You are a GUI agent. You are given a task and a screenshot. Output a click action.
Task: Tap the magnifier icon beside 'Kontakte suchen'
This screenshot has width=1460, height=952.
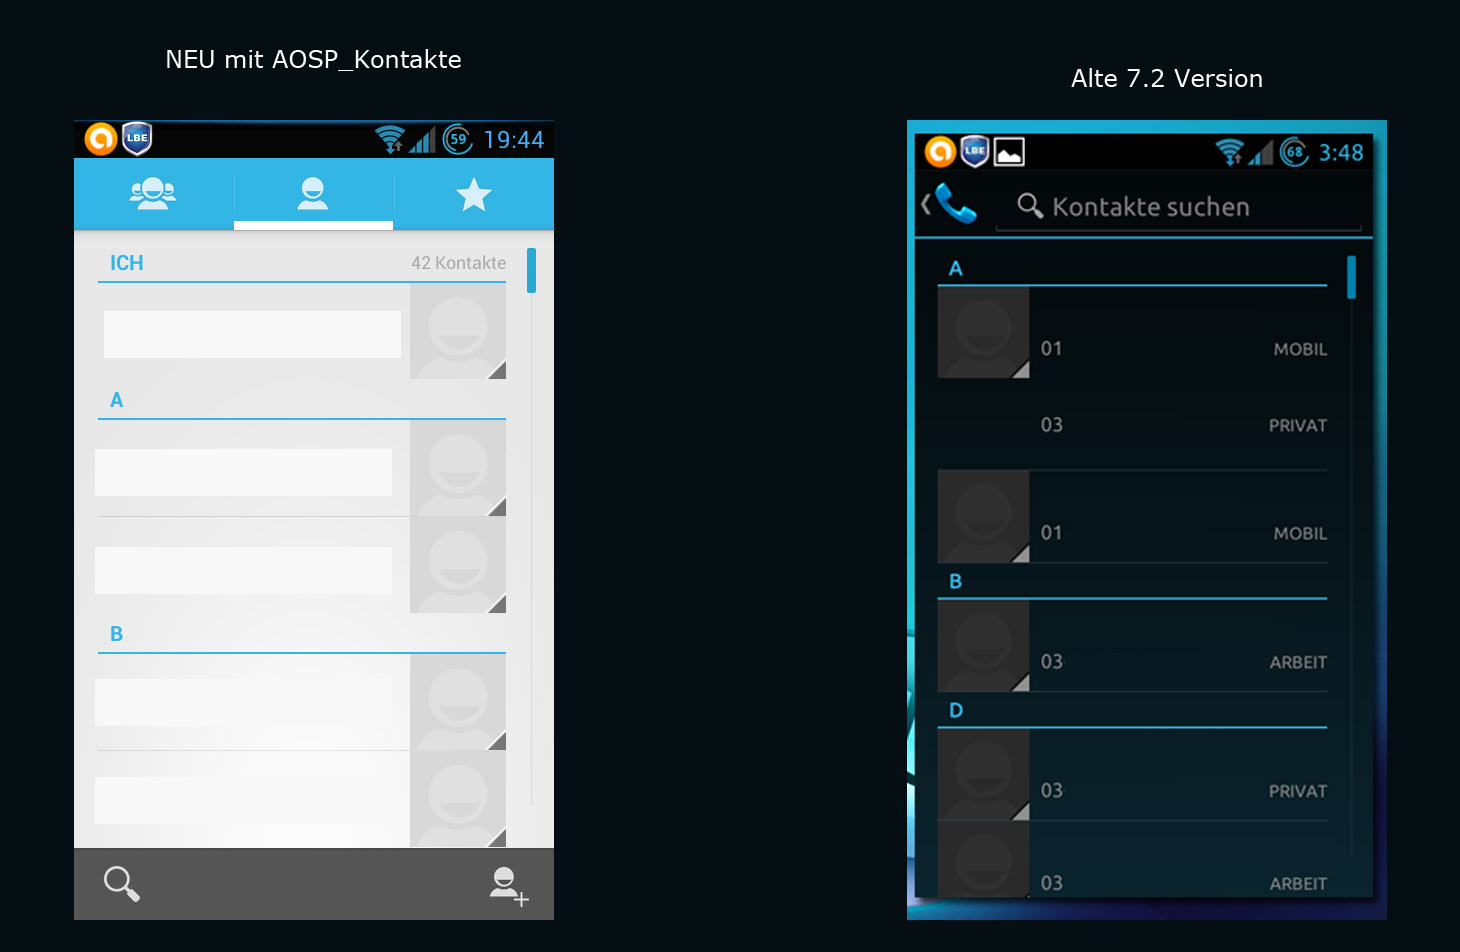[x=1030, y=206]
